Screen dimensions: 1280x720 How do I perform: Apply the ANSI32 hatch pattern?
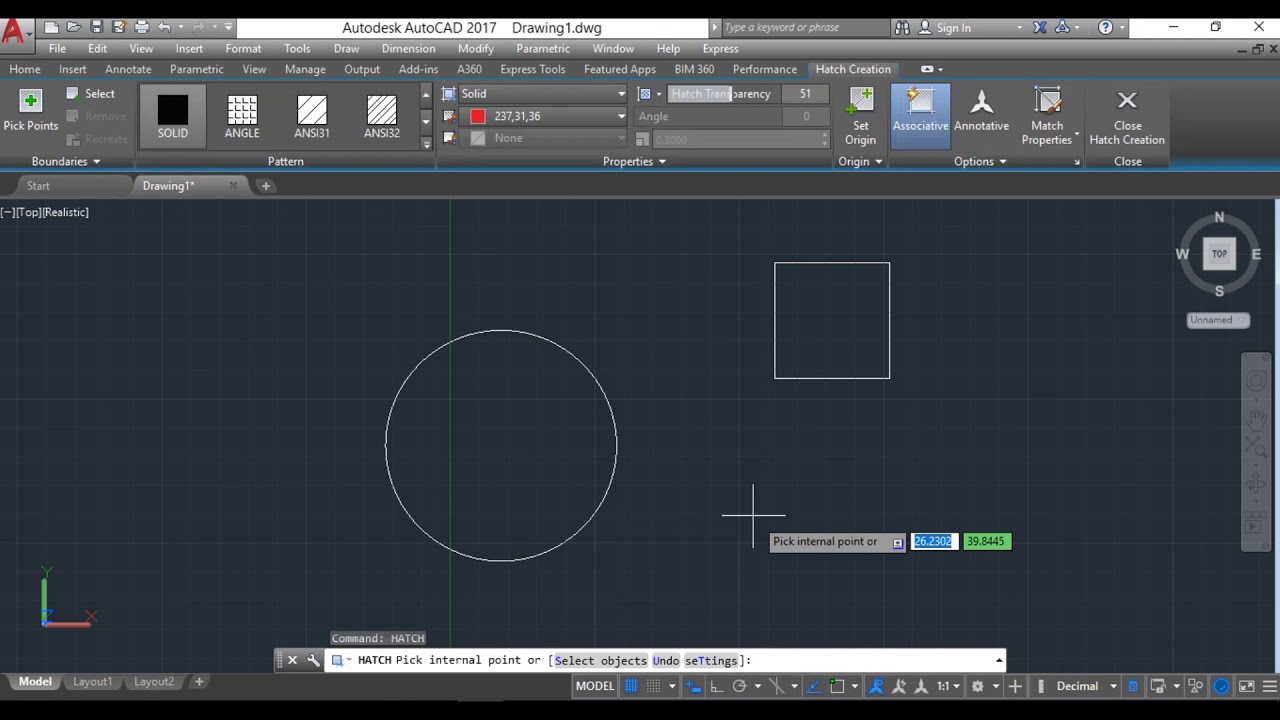coord(382,116)
